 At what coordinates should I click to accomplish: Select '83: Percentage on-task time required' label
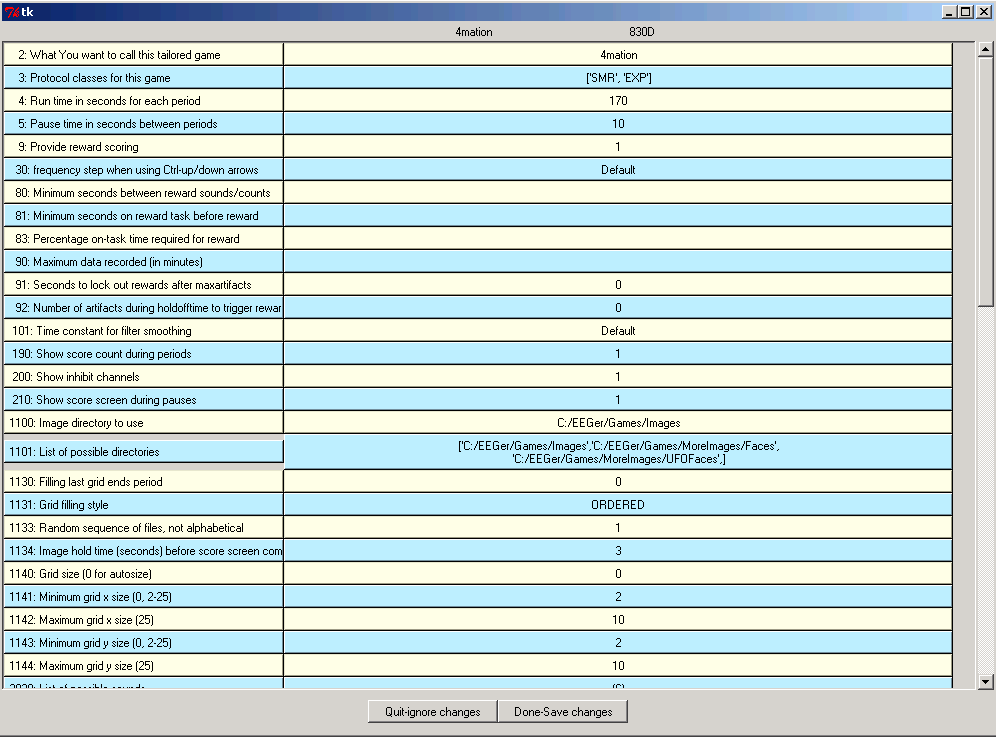pyautogui.click(x=144, y=238)
